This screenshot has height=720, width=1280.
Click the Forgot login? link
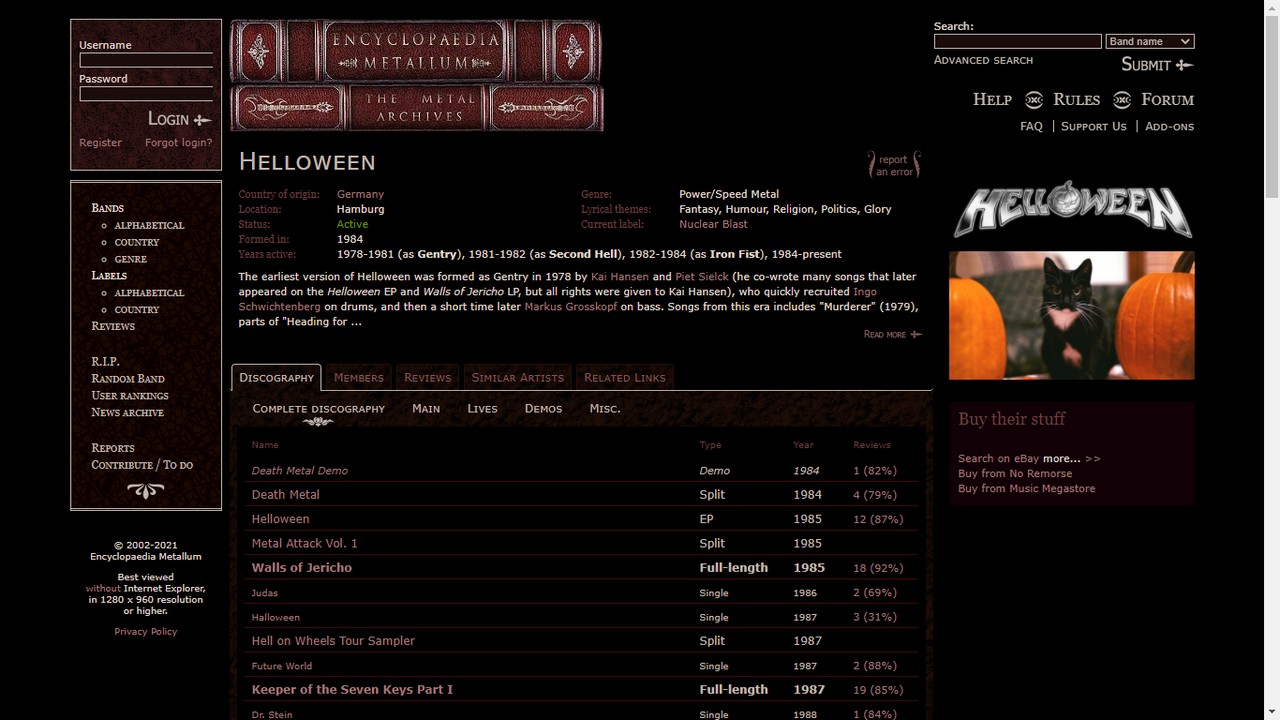[178, 143]
